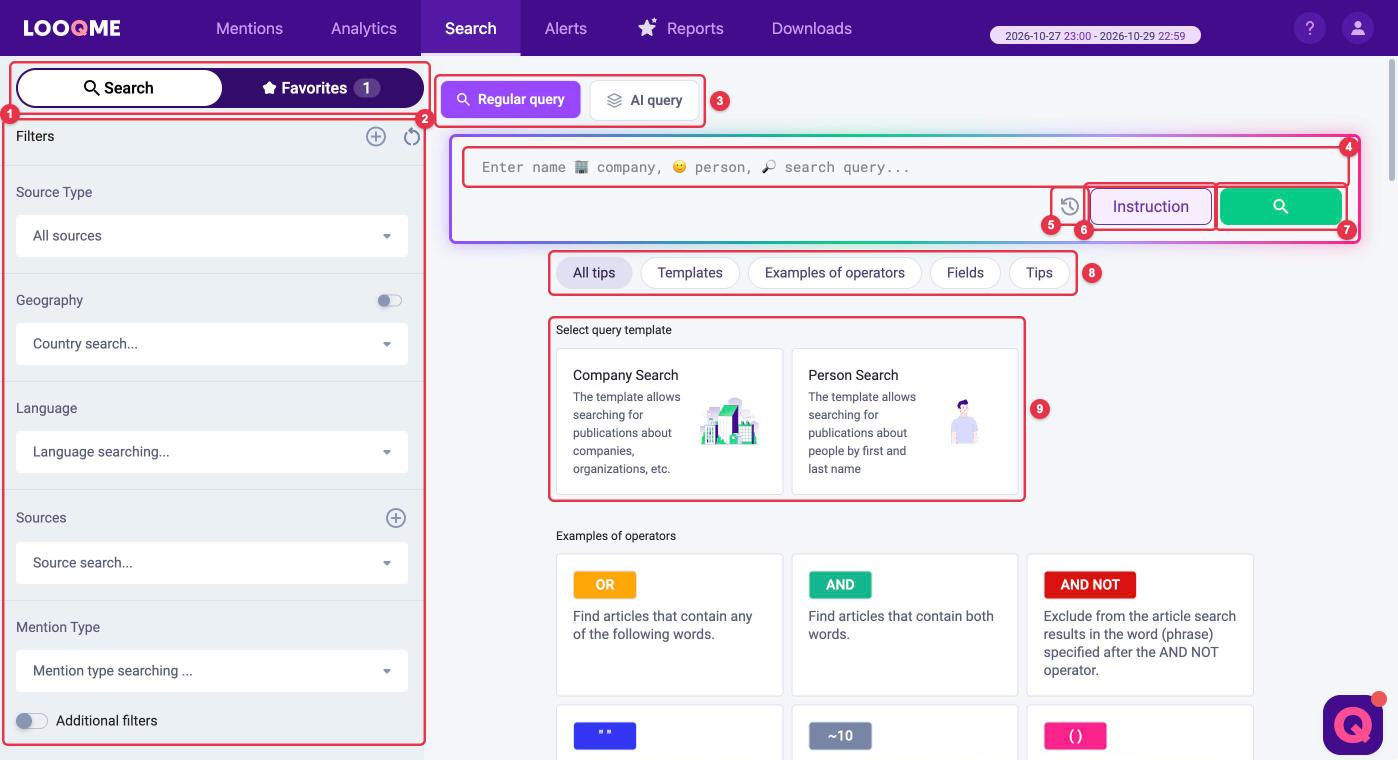Viewport: 1398px width, 760px height.
Task: Choose the Person Search template card
Action: coord(905,421)
